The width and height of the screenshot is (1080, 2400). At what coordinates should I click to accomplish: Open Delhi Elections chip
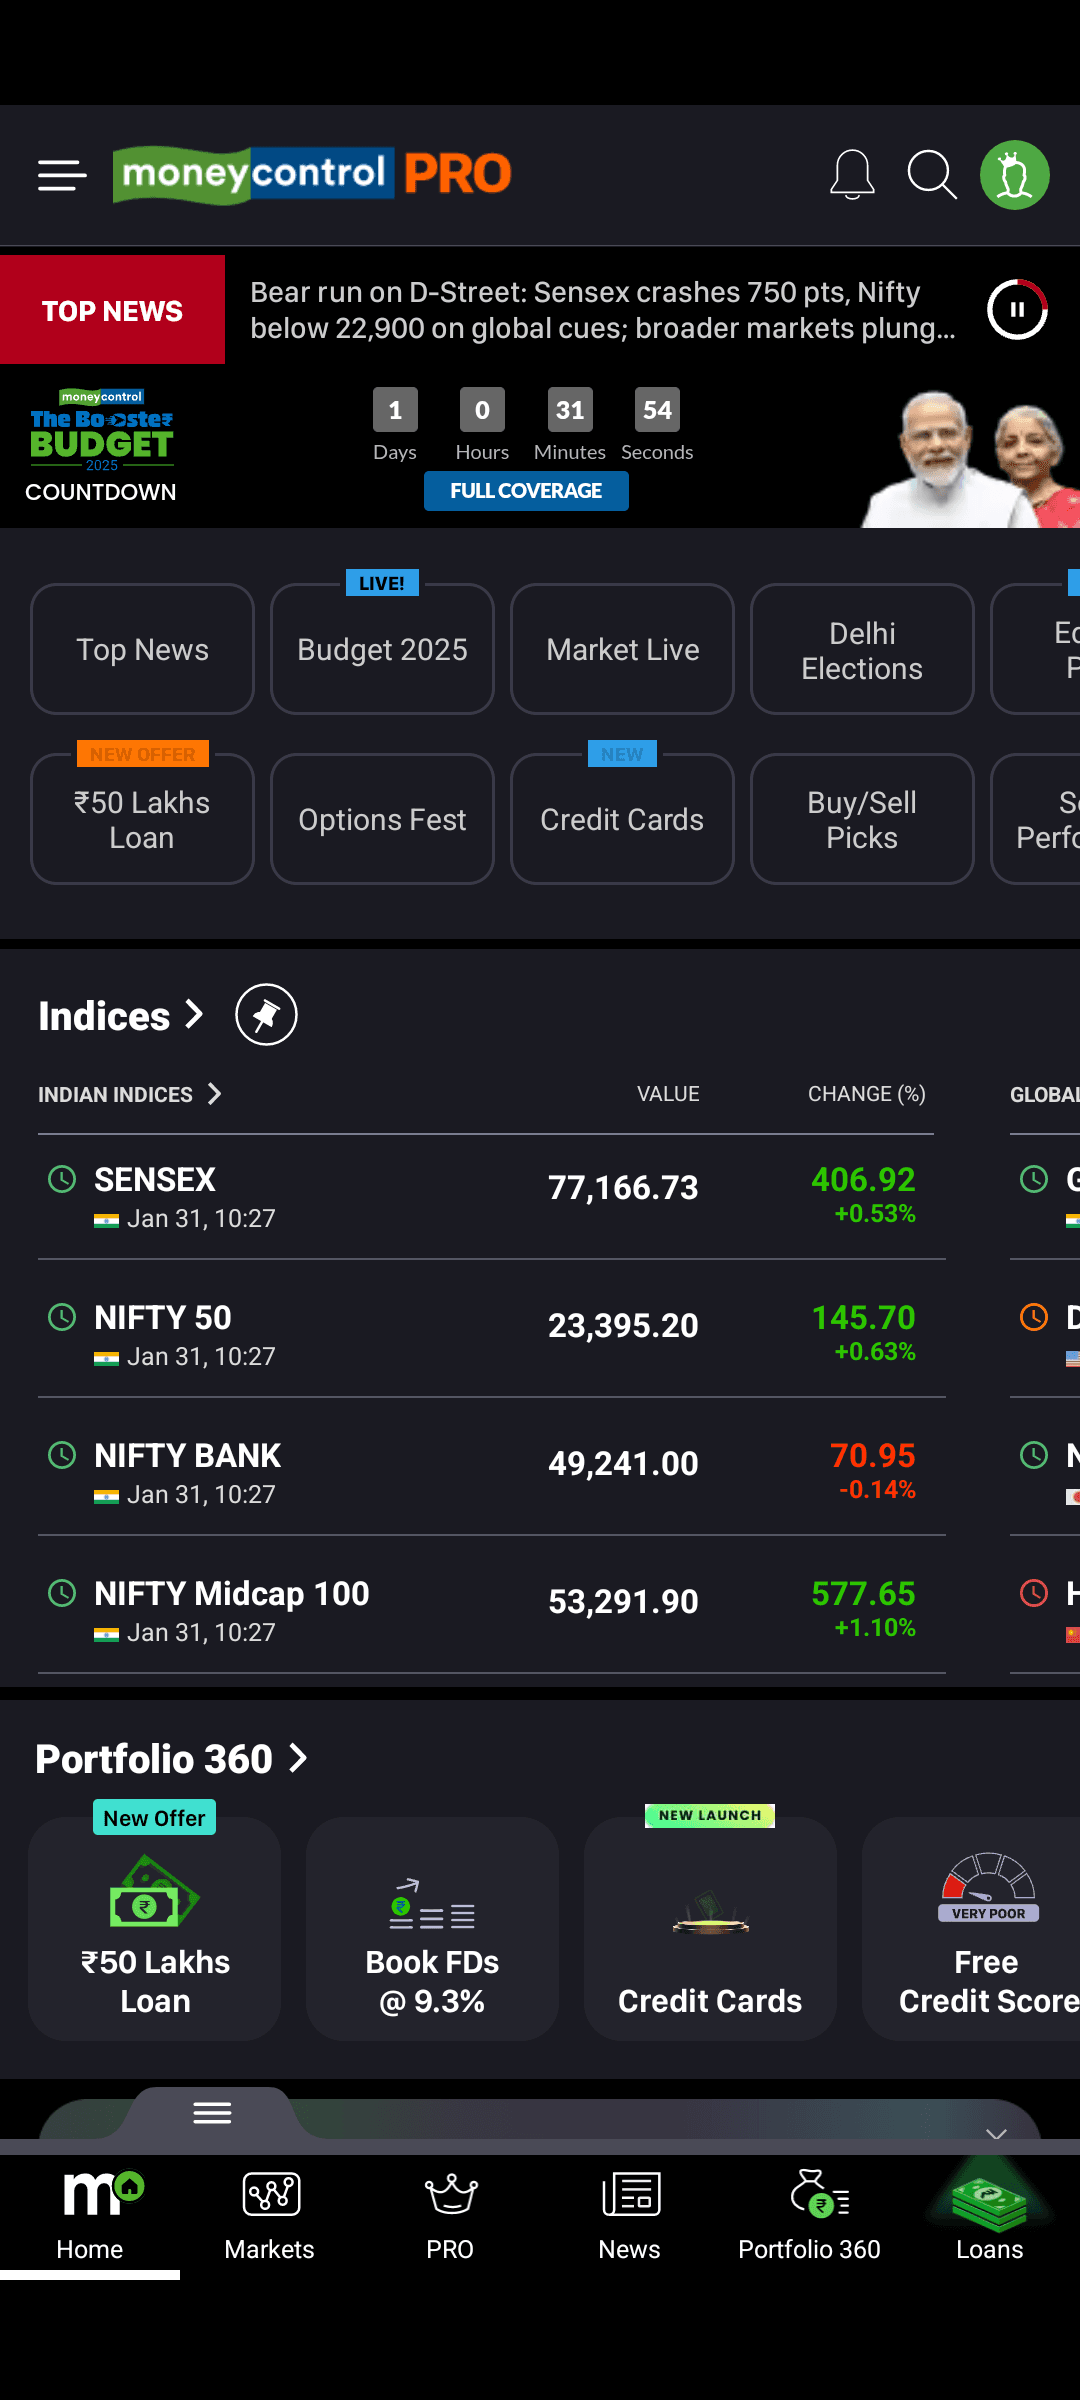[862, 649]
